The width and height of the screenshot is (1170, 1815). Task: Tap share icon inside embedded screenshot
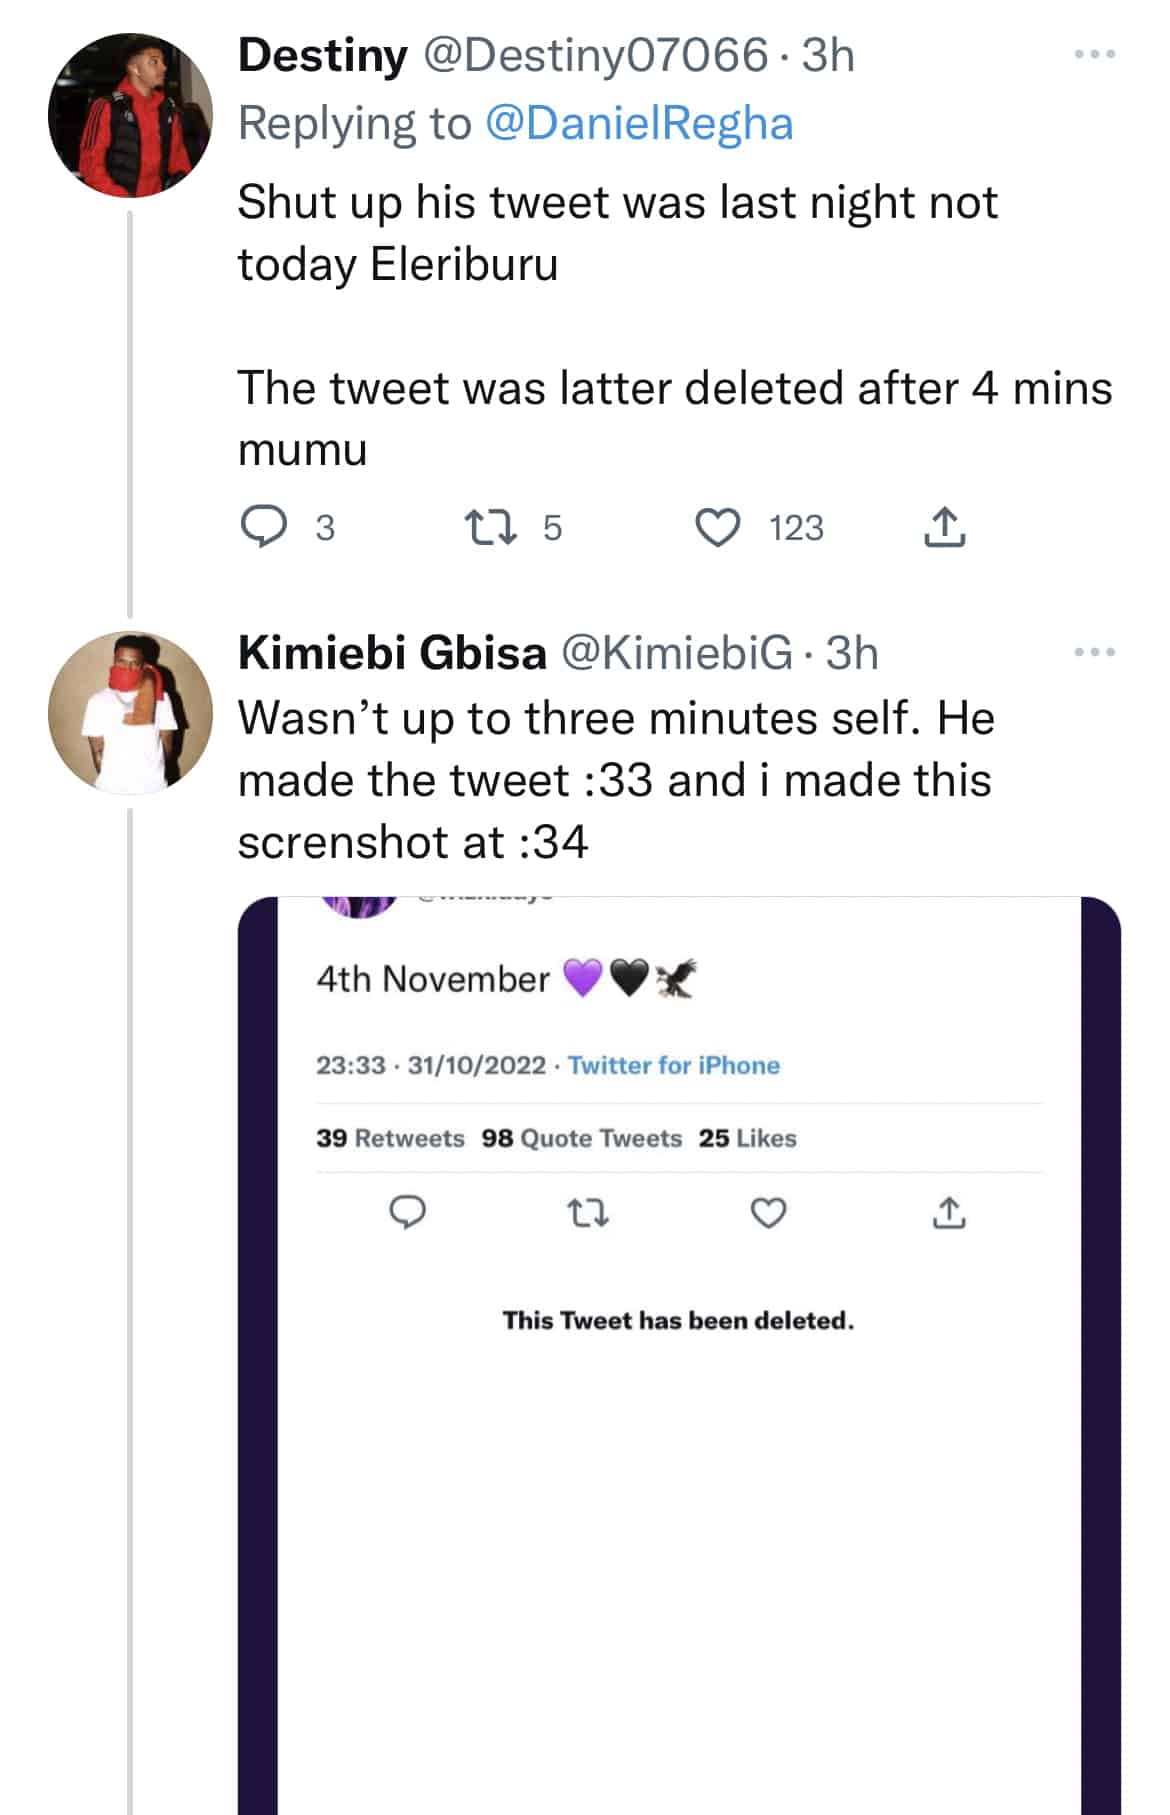[948, 1213]
